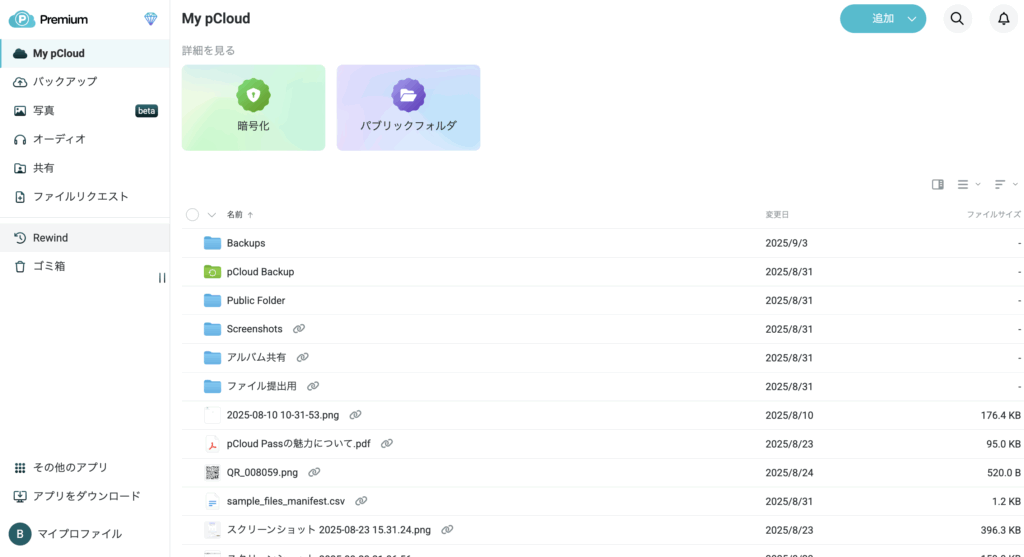Click the 詳細を見る link
This screenshot has width=1024, height=557.
(x=208, y=50)
